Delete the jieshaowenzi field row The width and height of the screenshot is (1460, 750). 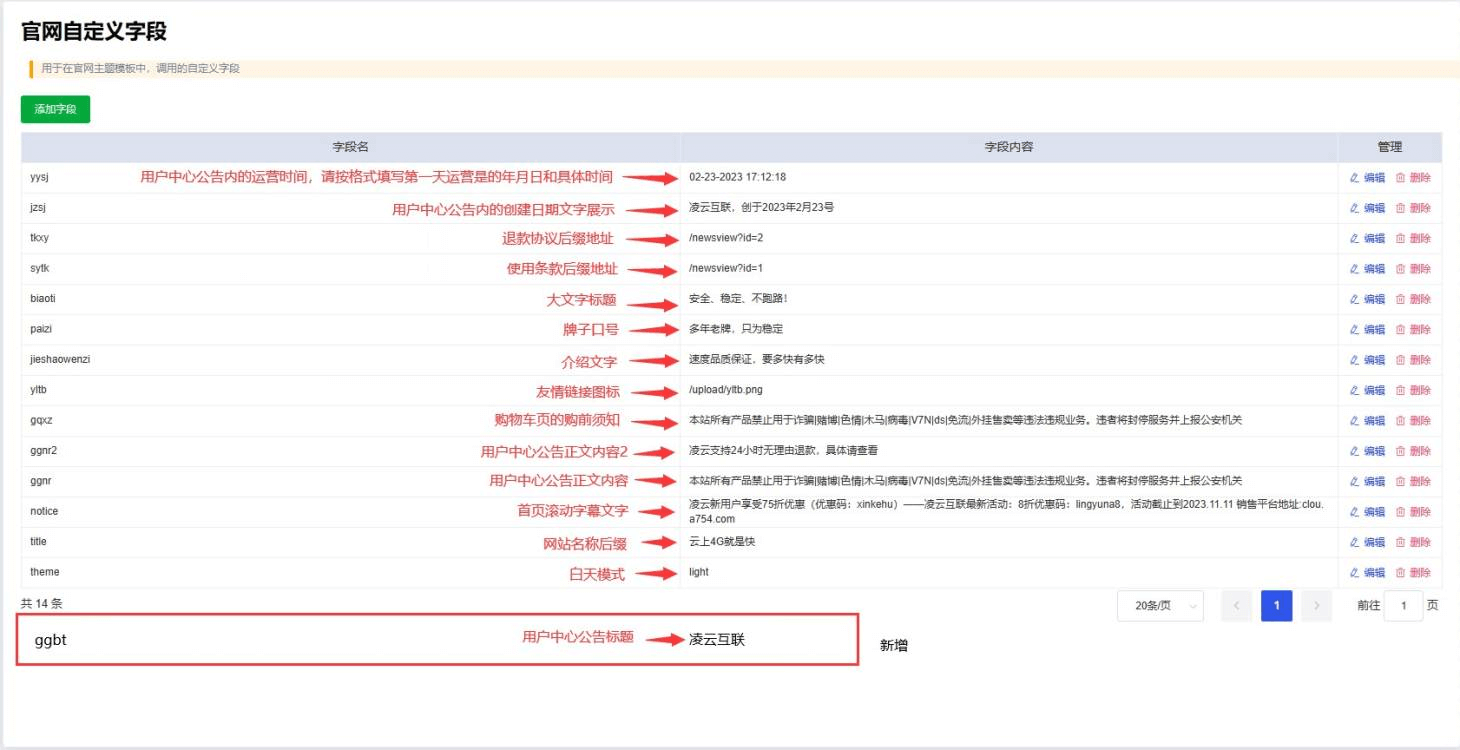[x=1413, y=360]
